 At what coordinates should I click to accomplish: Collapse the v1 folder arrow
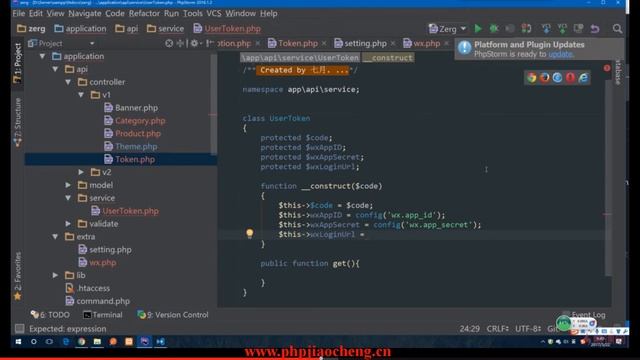(81, 95)
